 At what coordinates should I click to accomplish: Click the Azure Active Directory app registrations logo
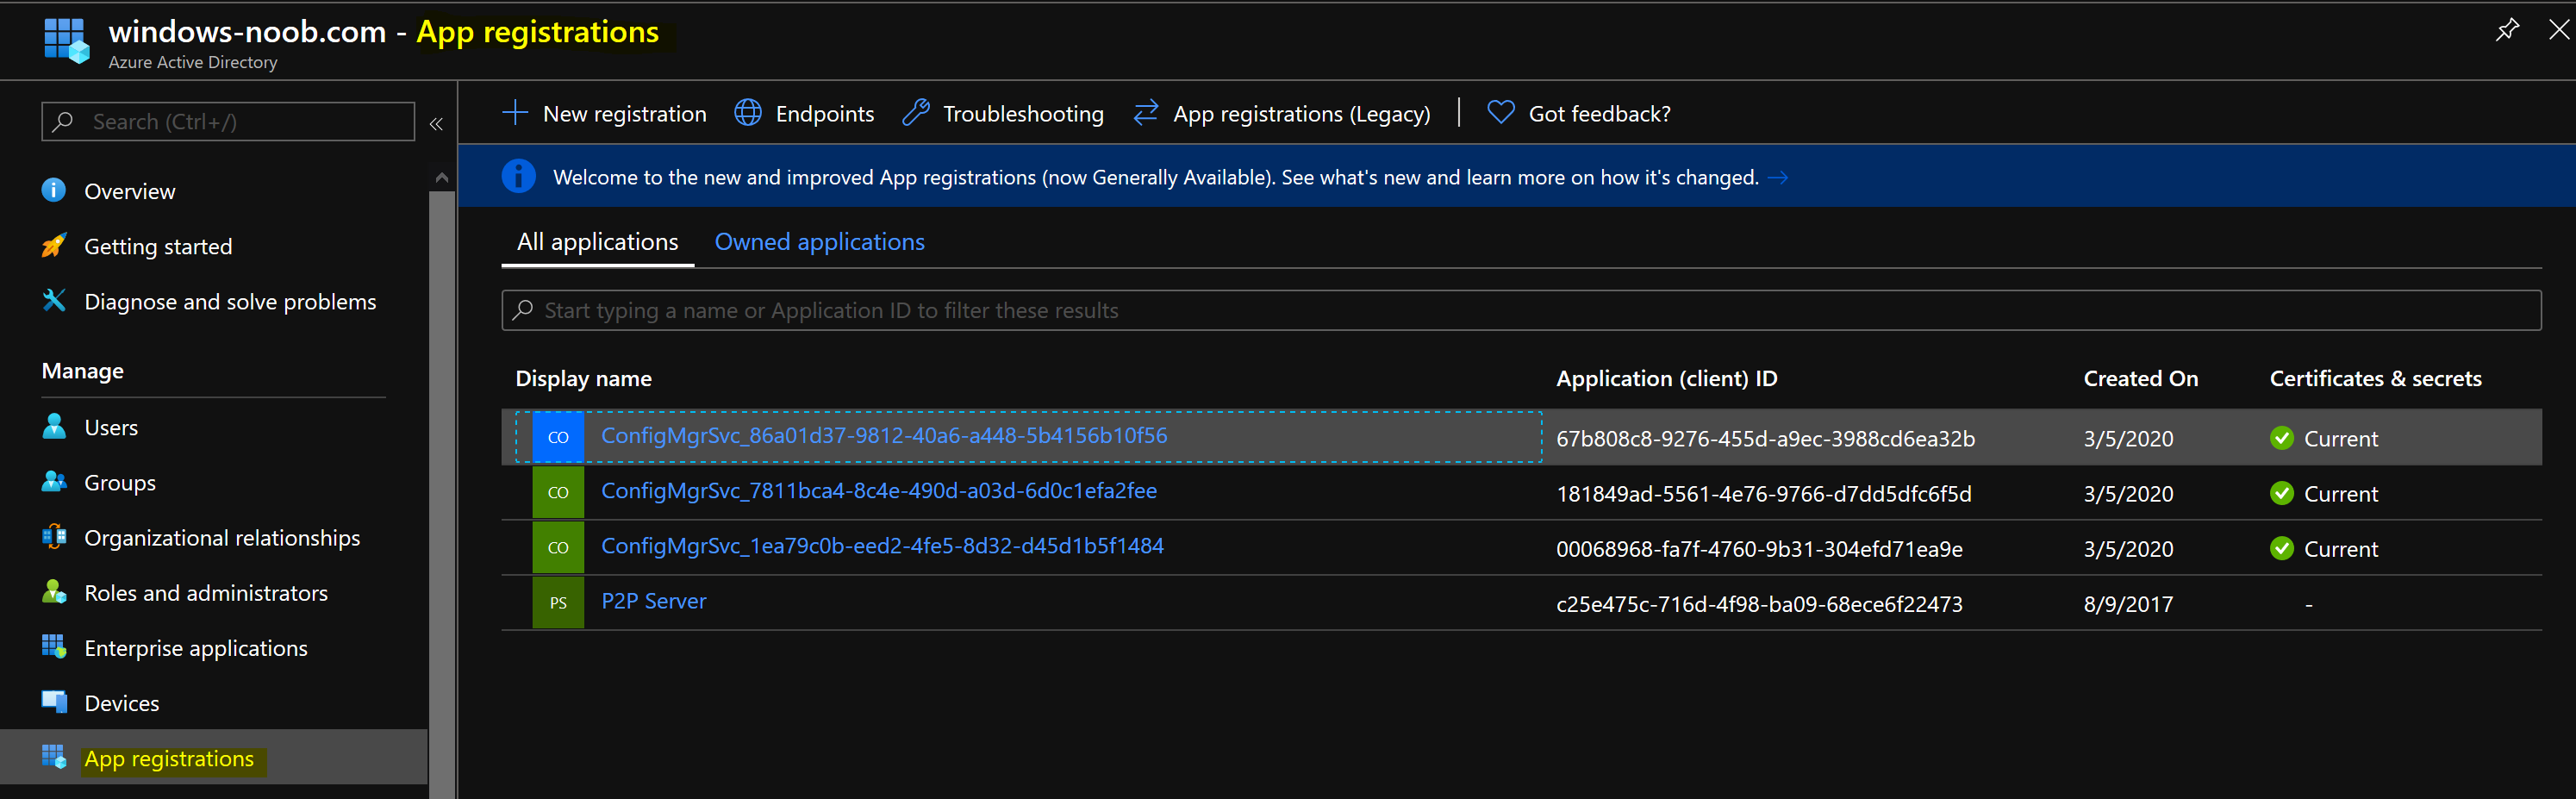tap(67, 41)
